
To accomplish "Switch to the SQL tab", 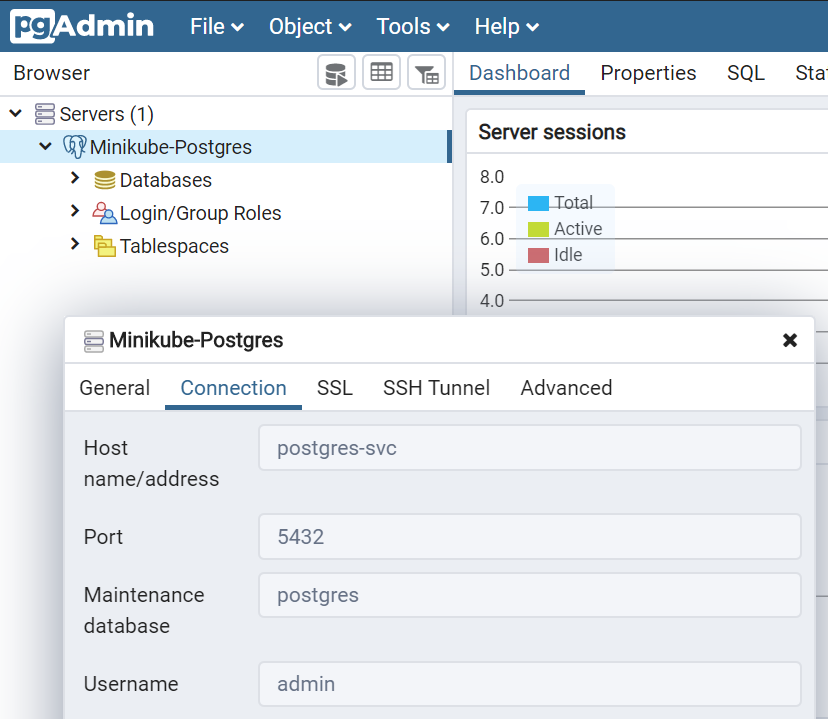I will [x=746, y=73].
